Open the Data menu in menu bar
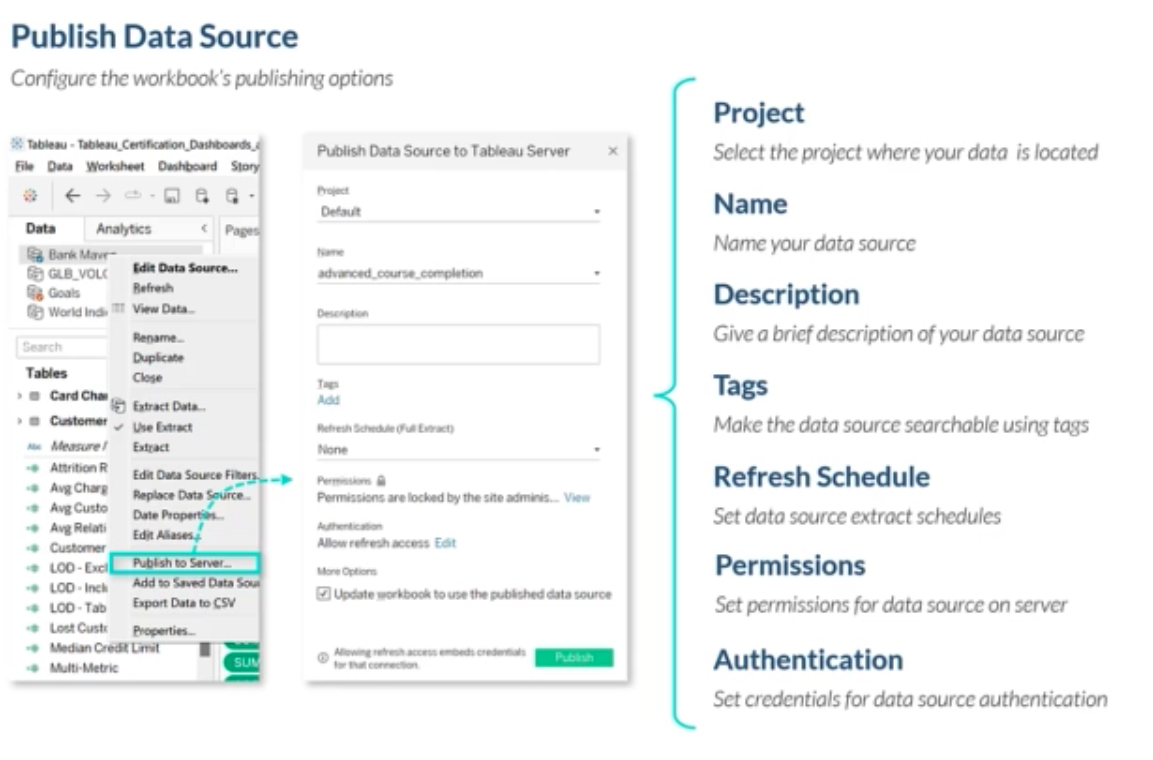The image size is (1153, 760). pos(60,166)
